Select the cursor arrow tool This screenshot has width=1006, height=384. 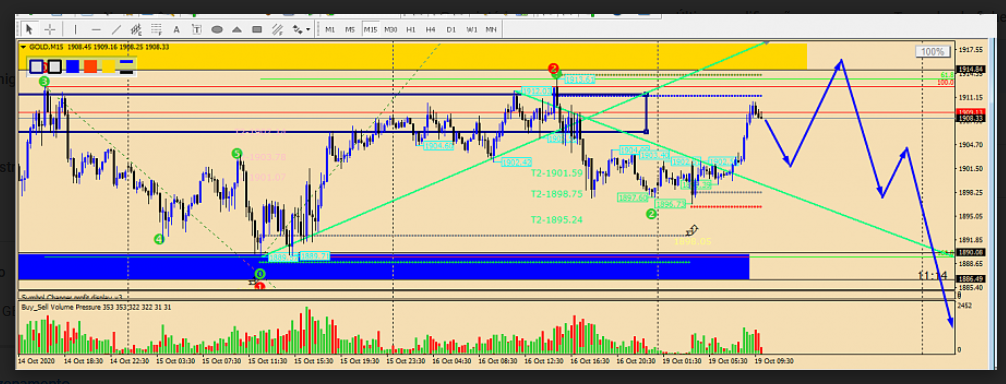point(29,29)
